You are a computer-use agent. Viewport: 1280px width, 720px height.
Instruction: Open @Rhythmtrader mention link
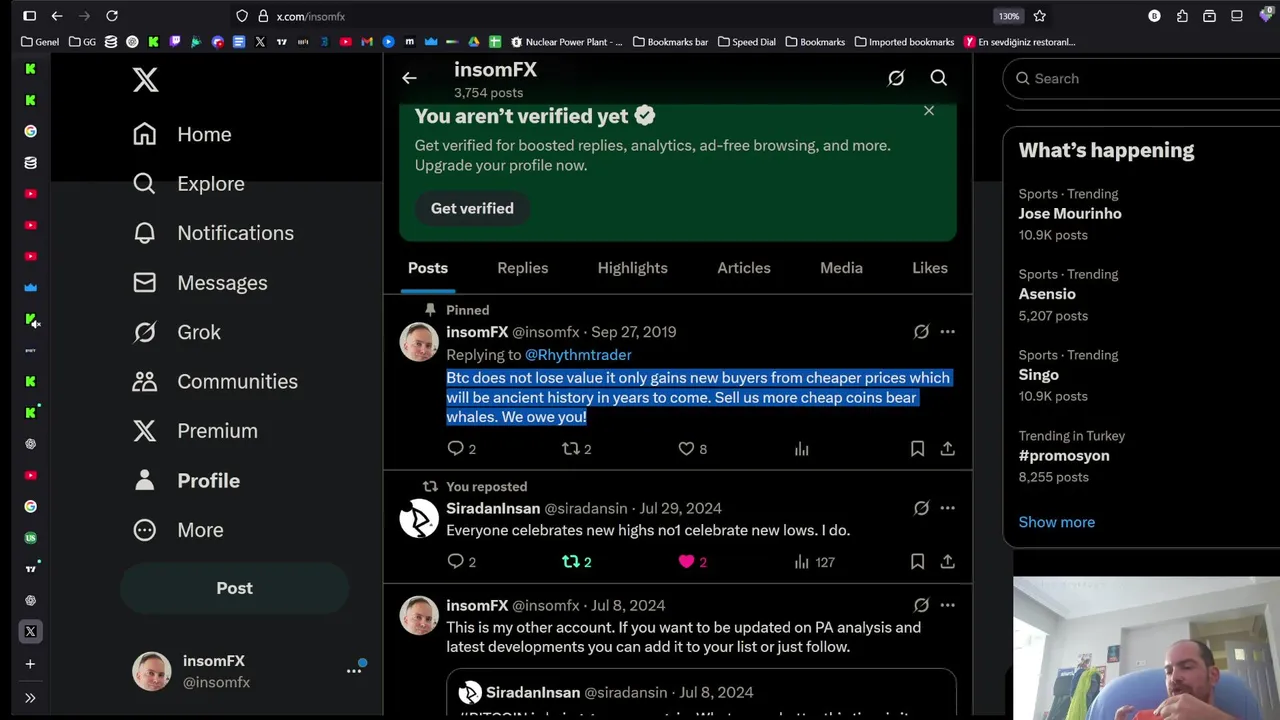(x=578, y=355)
